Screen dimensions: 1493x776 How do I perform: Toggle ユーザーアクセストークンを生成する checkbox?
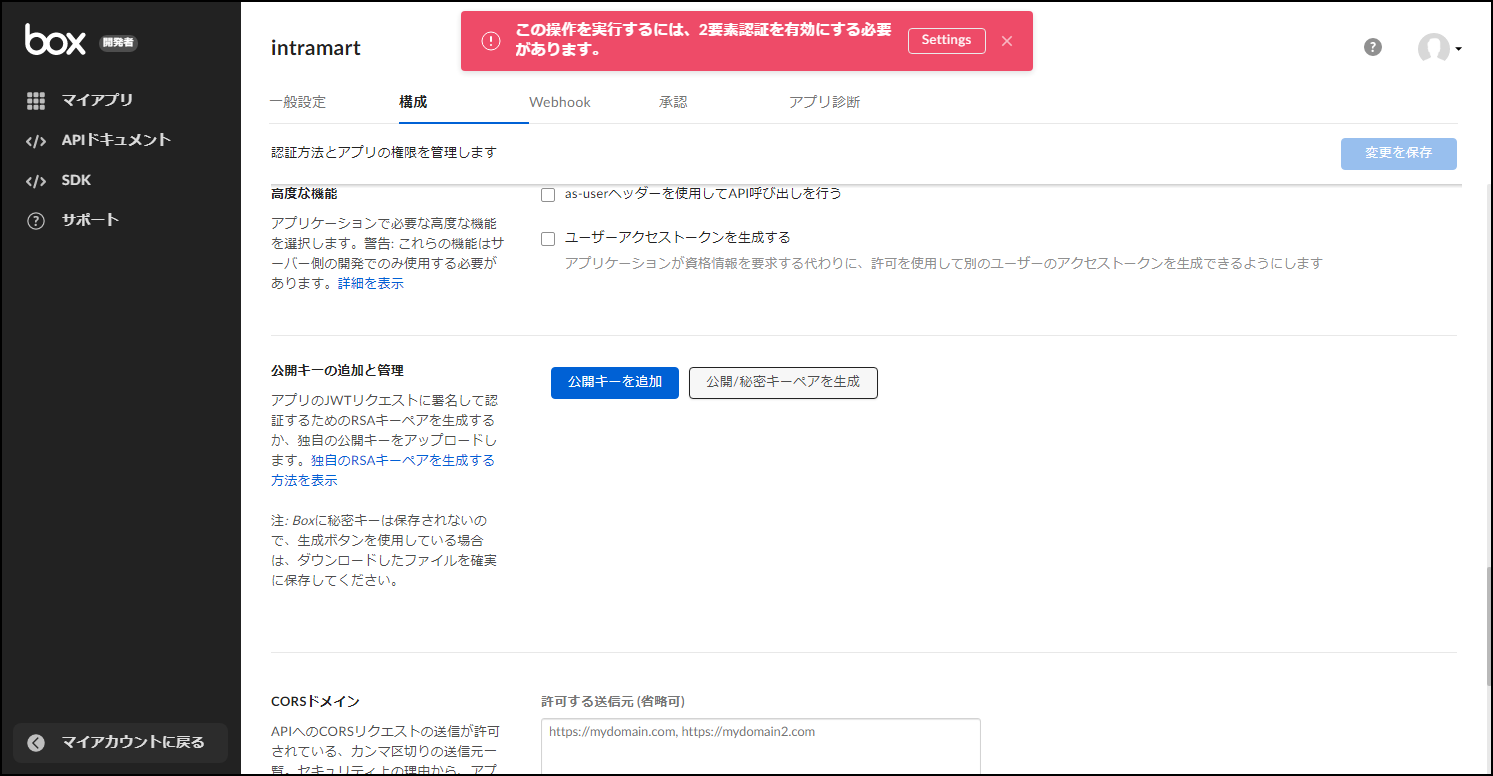548,239
